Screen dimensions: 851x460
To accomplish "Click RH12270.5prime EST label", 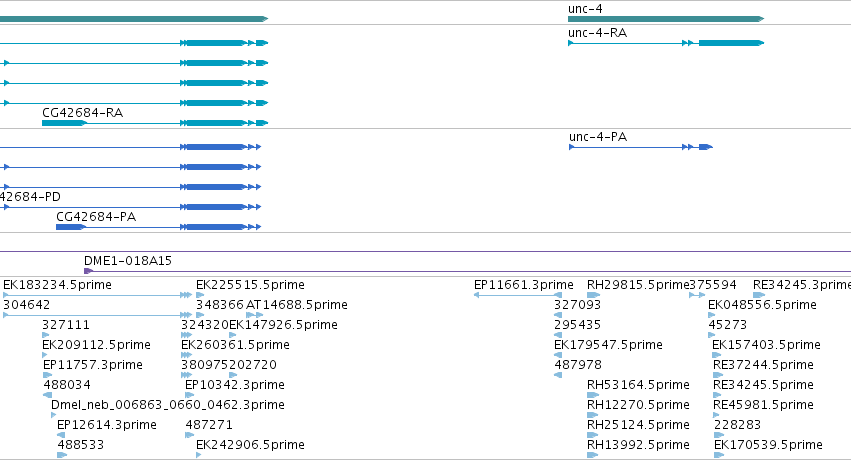I will [x=638, y=405].
